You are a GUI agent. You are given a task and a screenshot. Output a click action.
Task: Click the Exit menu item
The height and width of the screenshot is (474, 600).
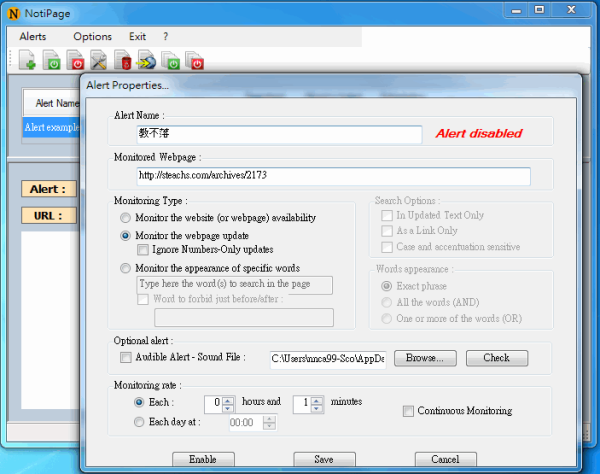(137, 36)
